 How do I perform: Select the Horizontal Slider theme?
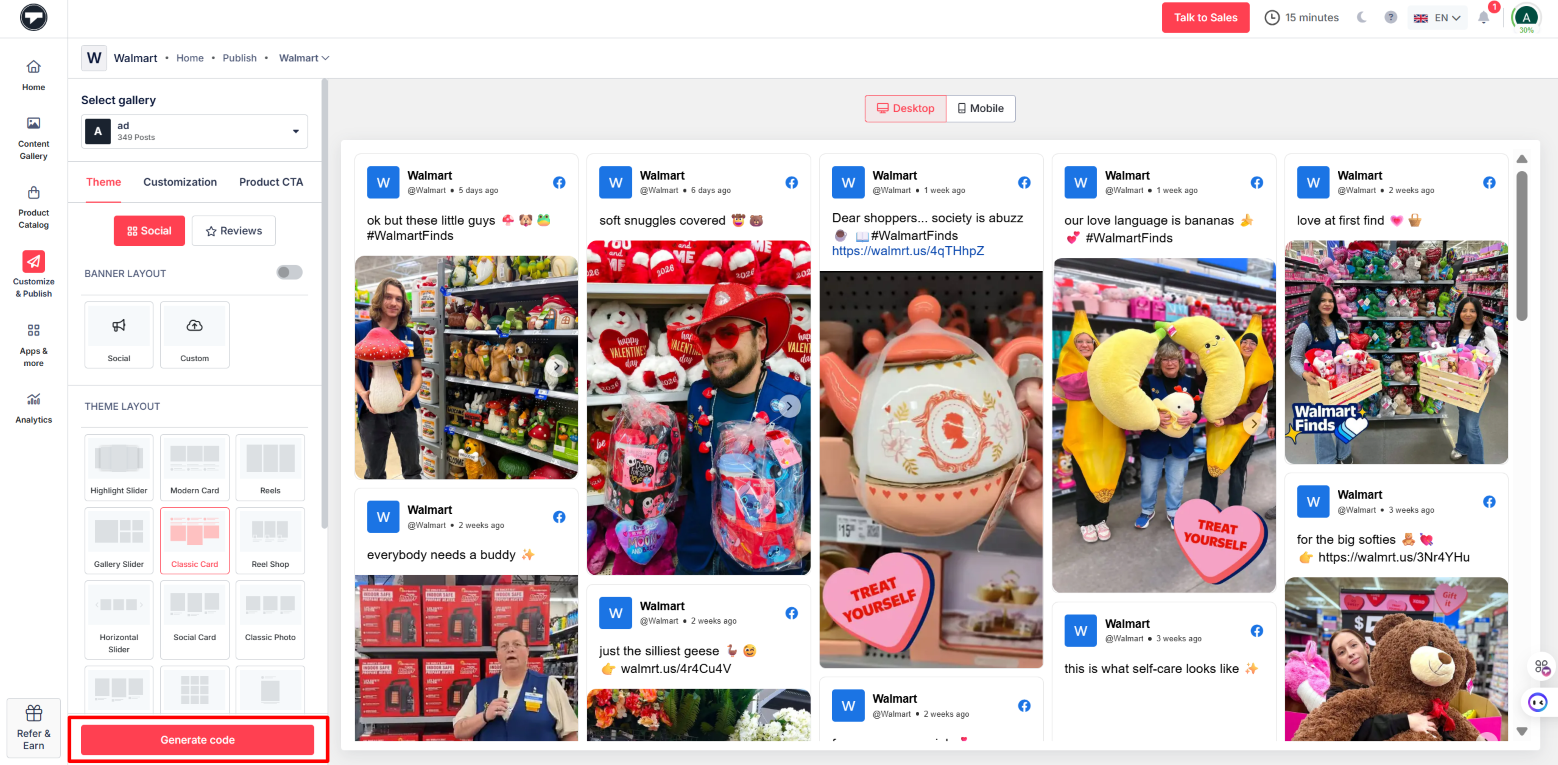coord(119,620)
